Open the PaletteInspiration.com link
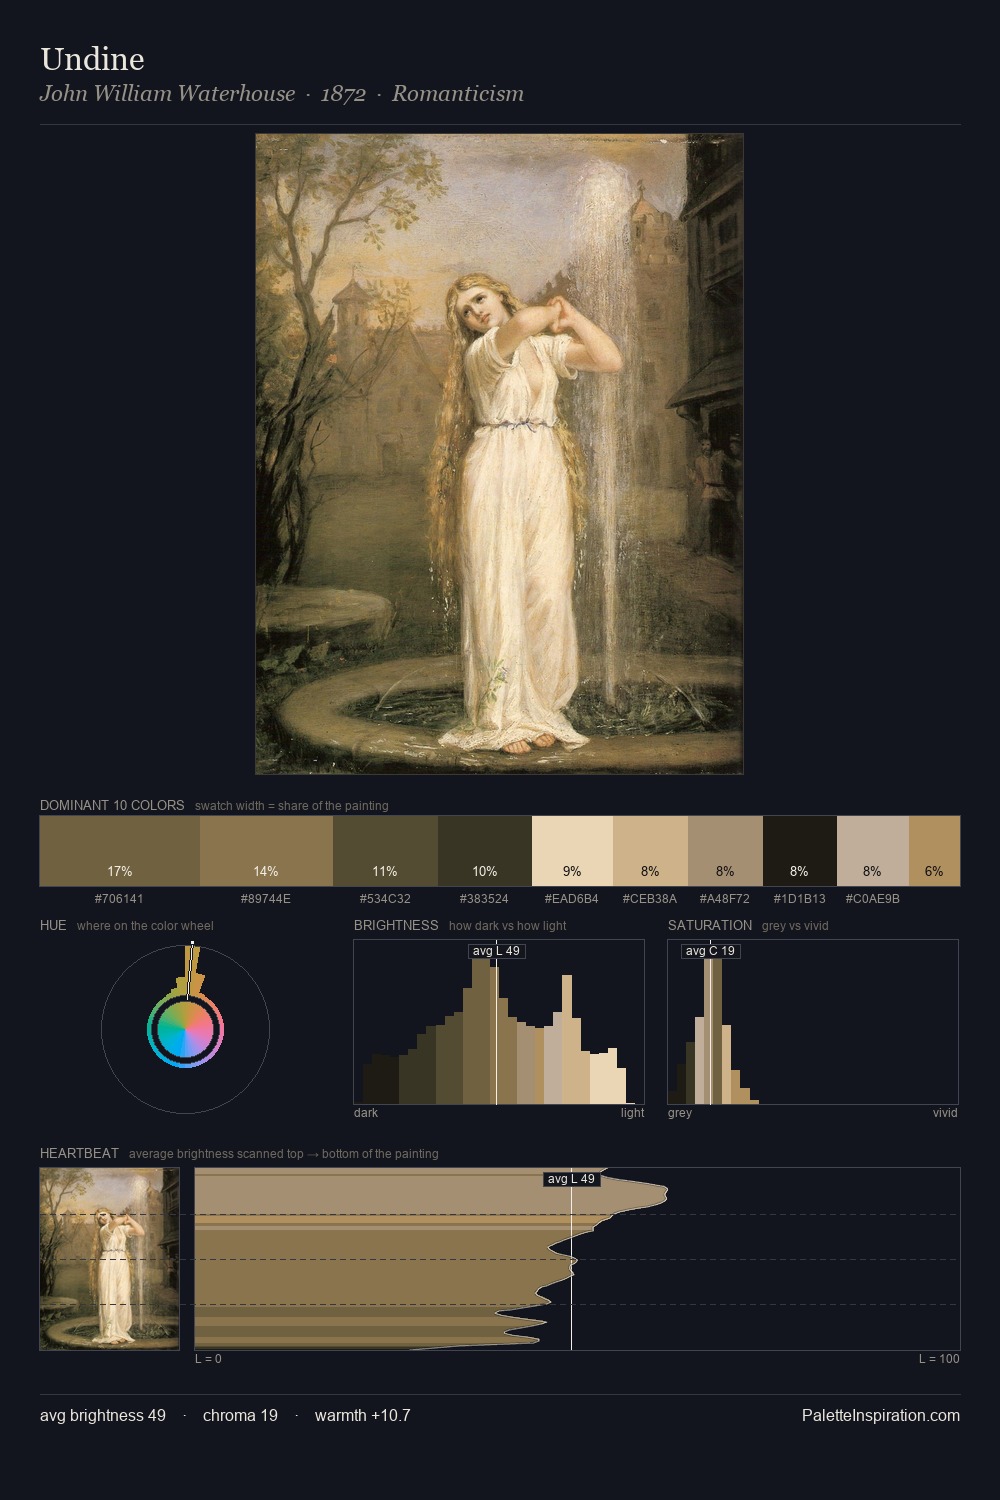Screen dimensions: 1000x1500 pyautogui.click(x=881, y=1415)
